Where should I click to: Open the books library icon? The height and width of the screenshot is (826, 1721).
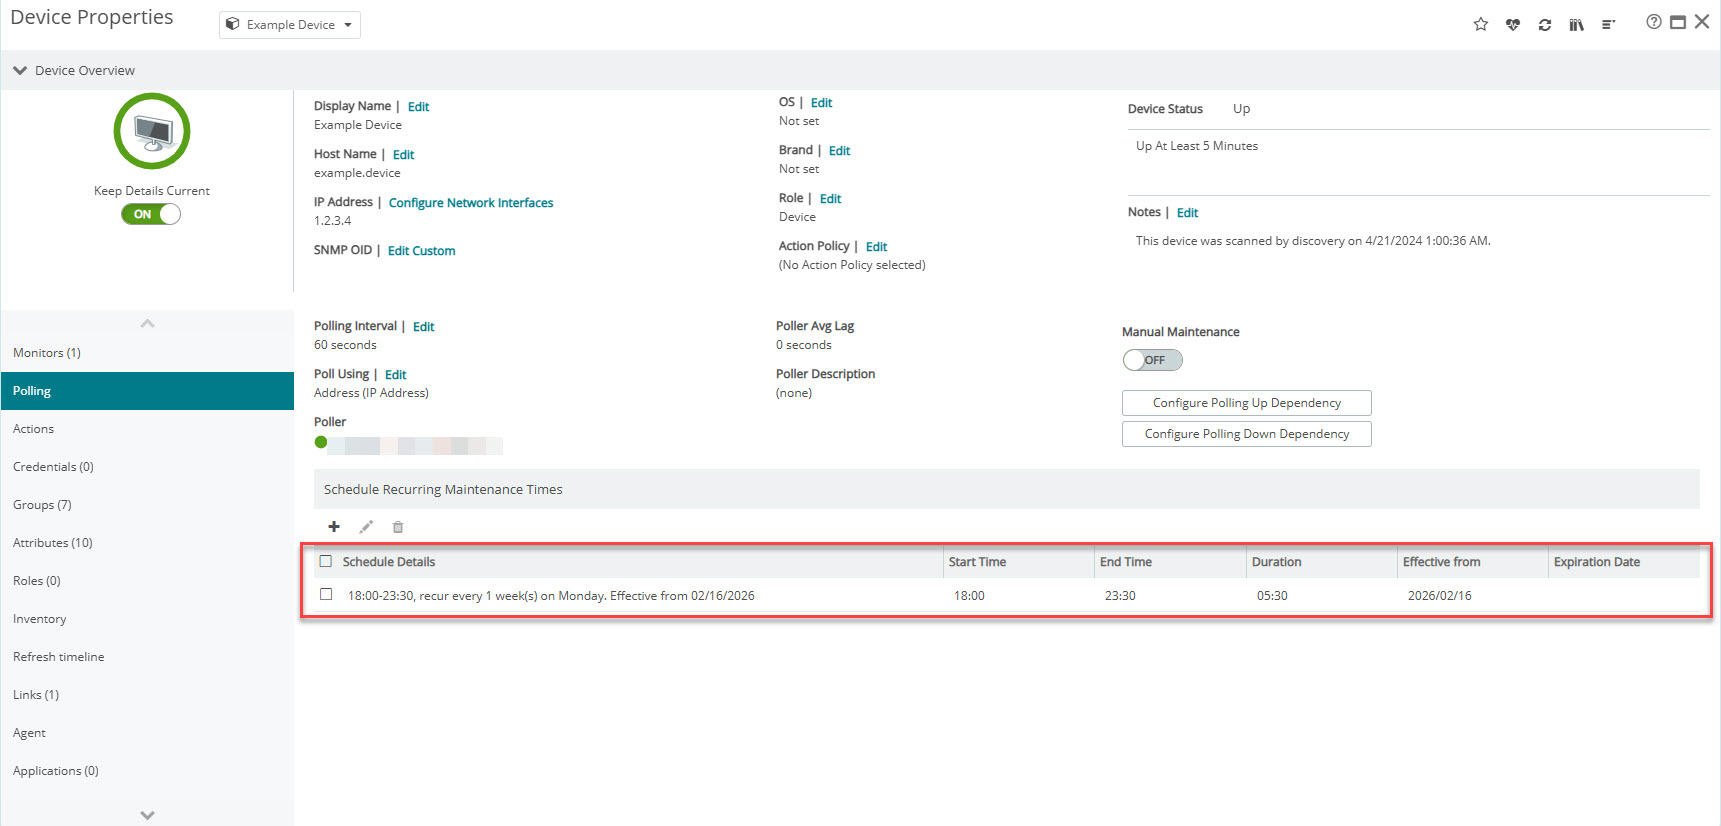point(1577,24)
